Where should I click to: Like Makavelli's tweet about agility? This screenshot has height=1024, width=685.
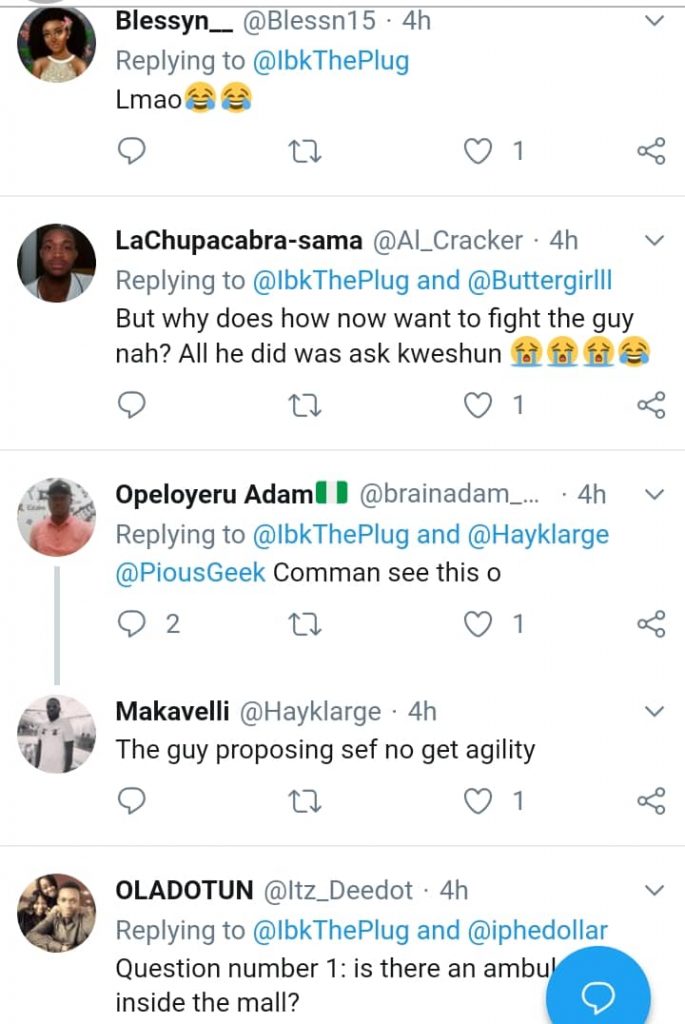480,800
